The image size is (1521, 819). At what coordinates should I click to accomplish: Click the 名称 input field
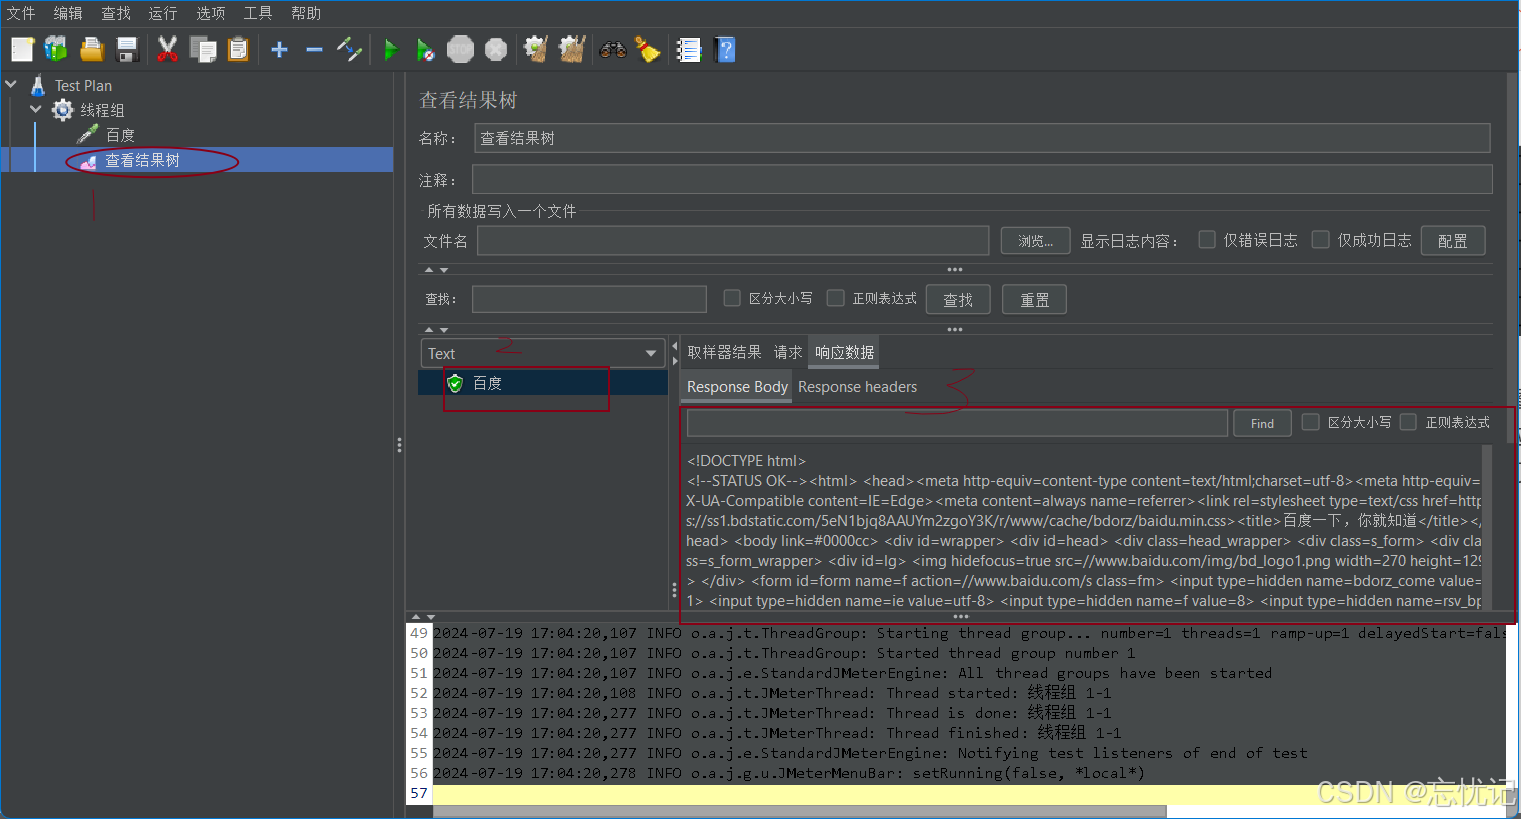(982, 138)
